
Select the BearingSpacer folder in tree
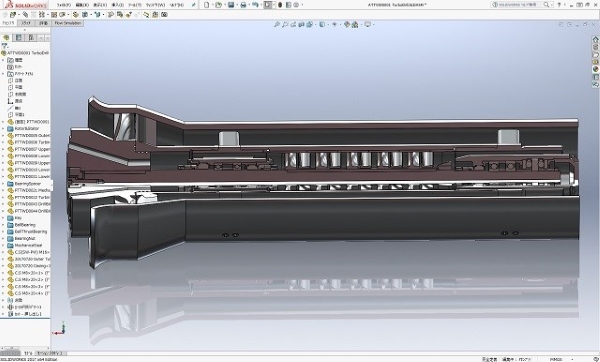click(27, 184)
